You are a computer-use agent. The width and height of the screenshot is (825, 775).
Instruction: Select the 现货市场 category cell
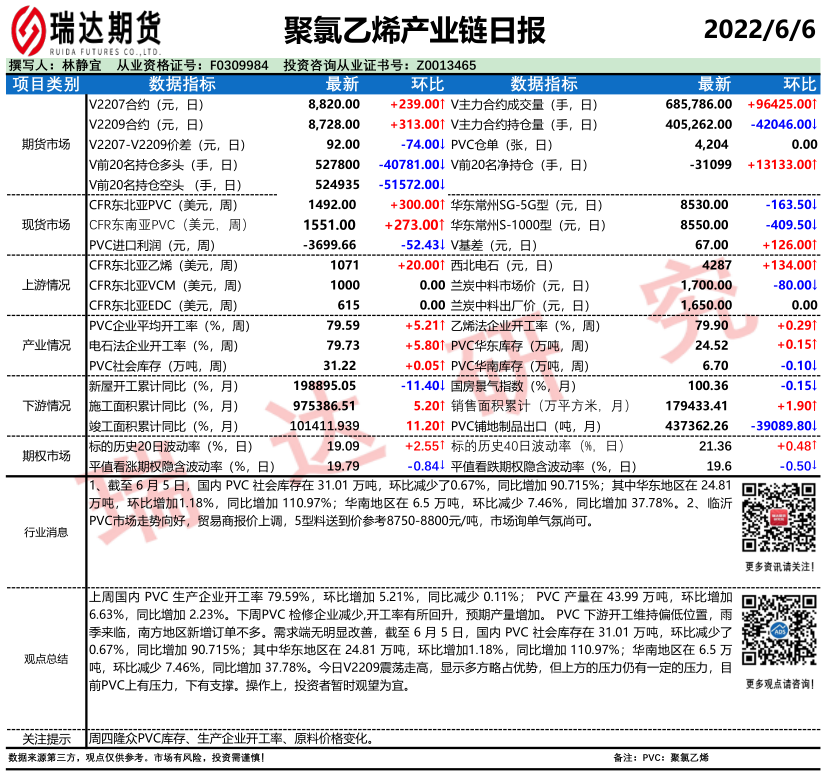(x=46, y=224)
